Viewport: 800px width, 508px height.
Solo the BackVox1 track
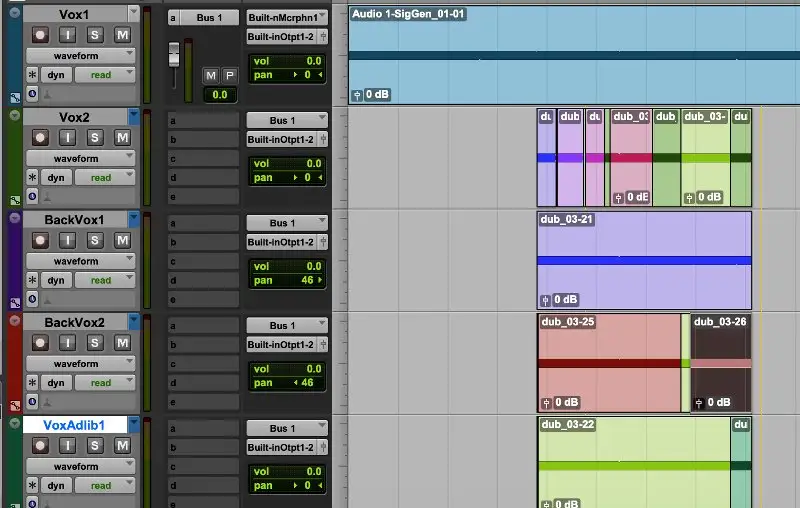[x=95, y=240]
